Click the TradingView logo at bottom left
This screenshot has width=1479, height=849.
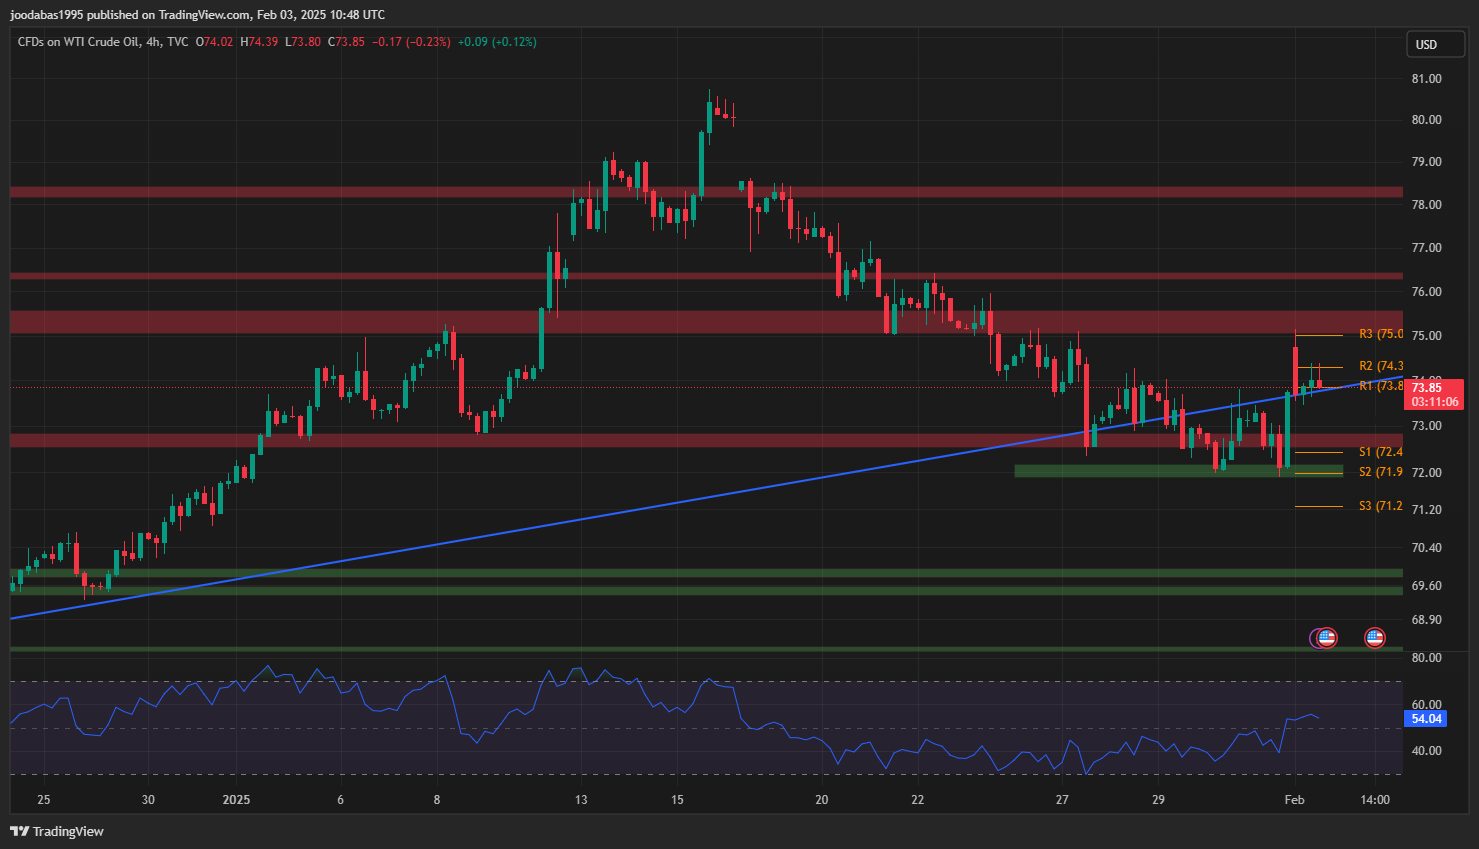pos(57,831)
